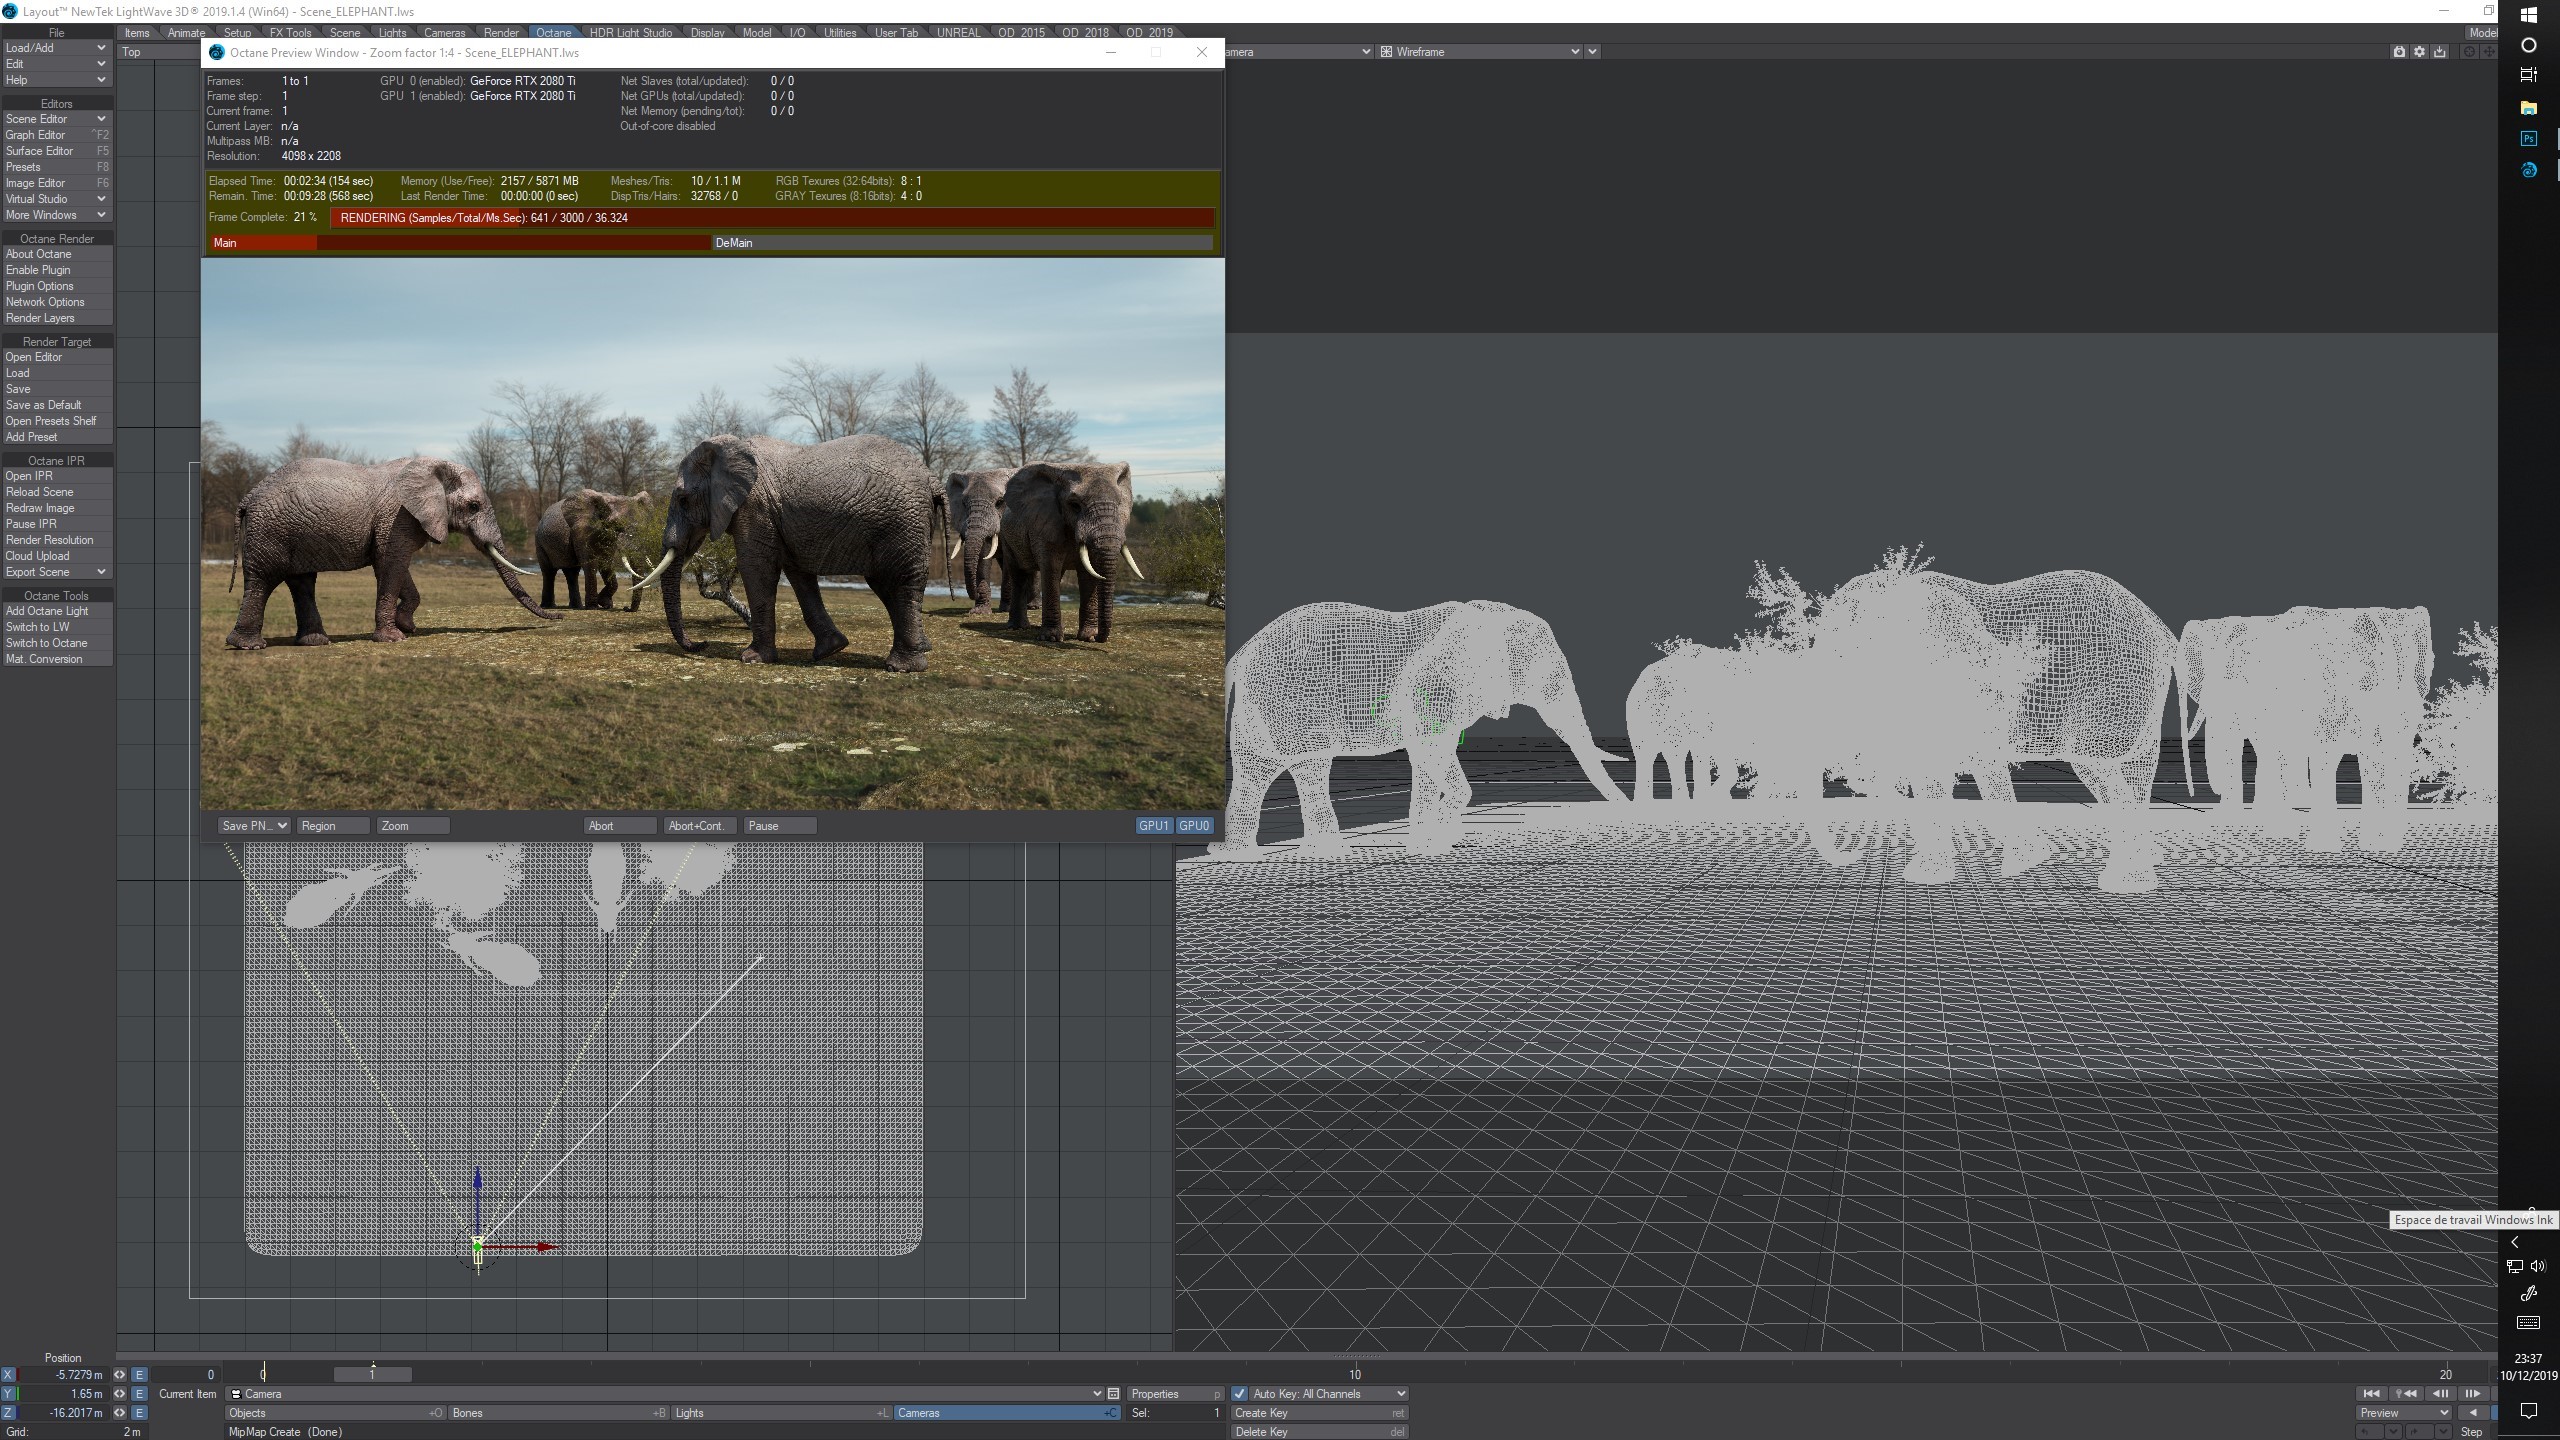Toggle GPU0 button in Octane preview
This screenshot has width=2560, height=1440.
click(x=1194, y=826)
